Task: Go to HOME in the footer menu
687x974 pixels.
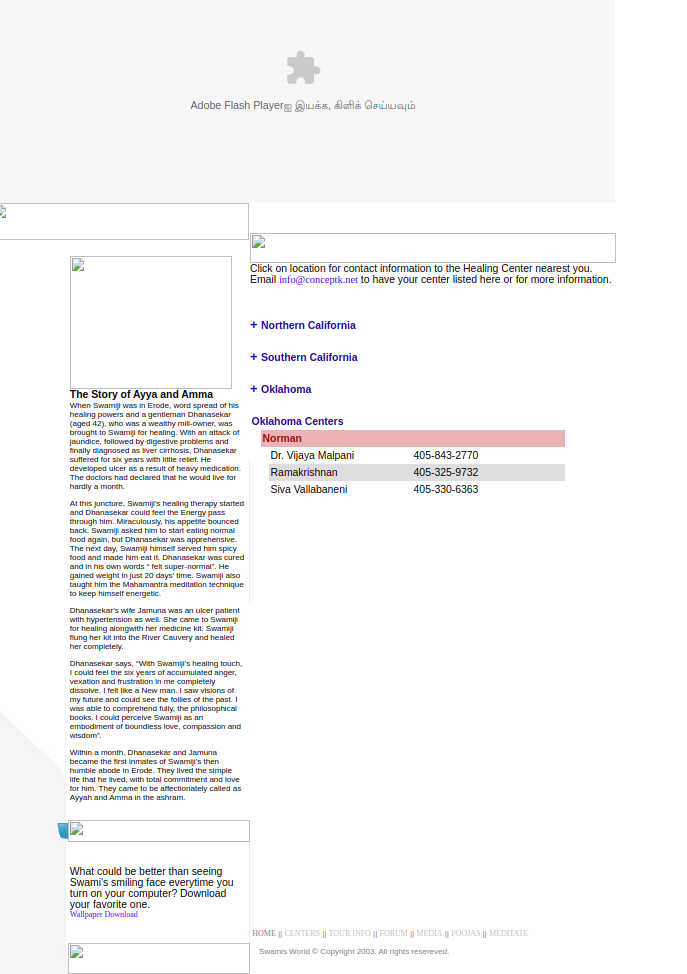Action: (x=263, y=933)
